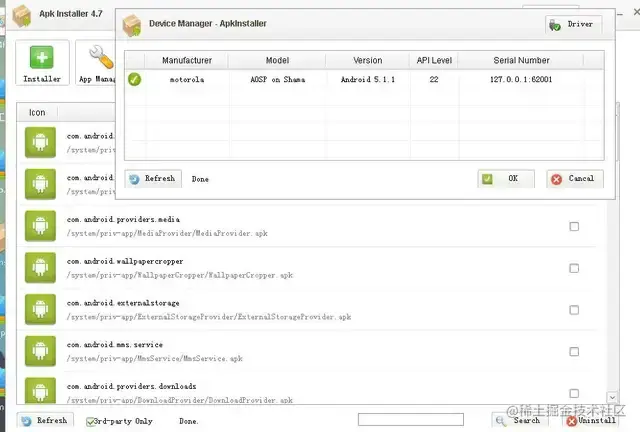The width and height of the screenshot is (640, 432).
Task: Click the MediaProvider.apk path text
Action: 167,234
